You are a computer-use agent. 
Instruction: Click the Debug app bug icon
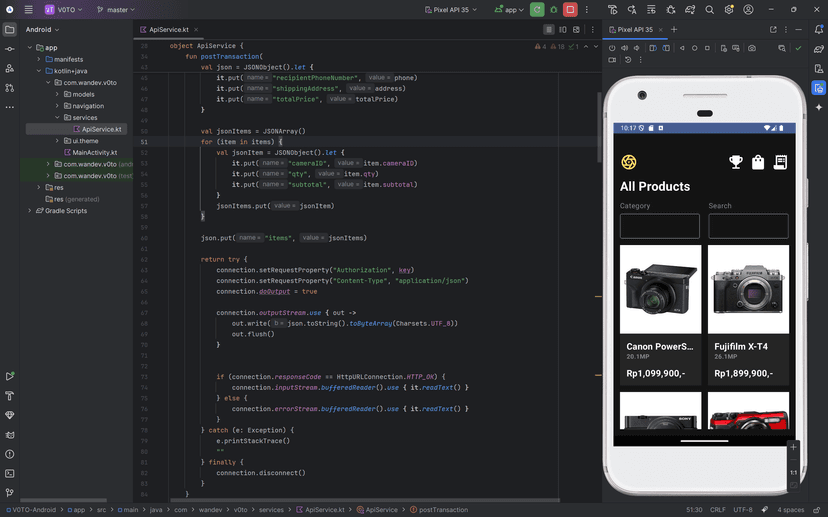click(553, 10)
